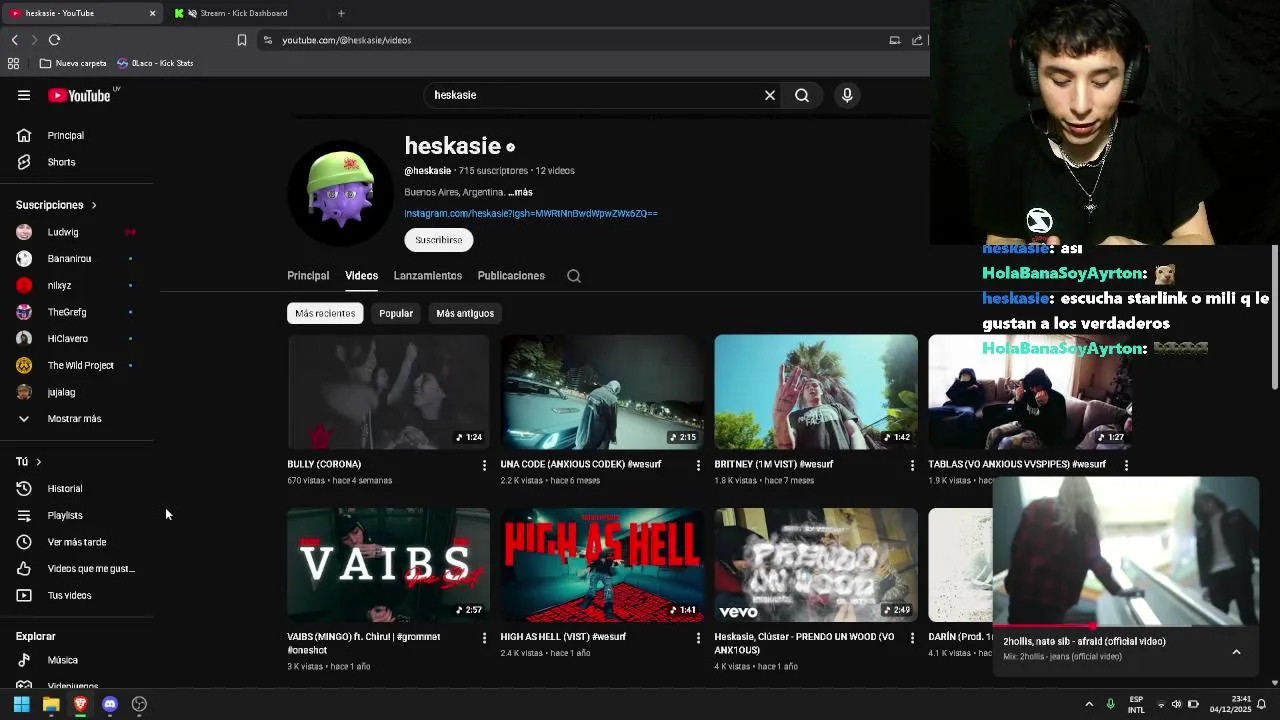The width and height of the screenshot is (1280, 720).
Task: Expand the Tú section arrow
Action: point(39,462)
